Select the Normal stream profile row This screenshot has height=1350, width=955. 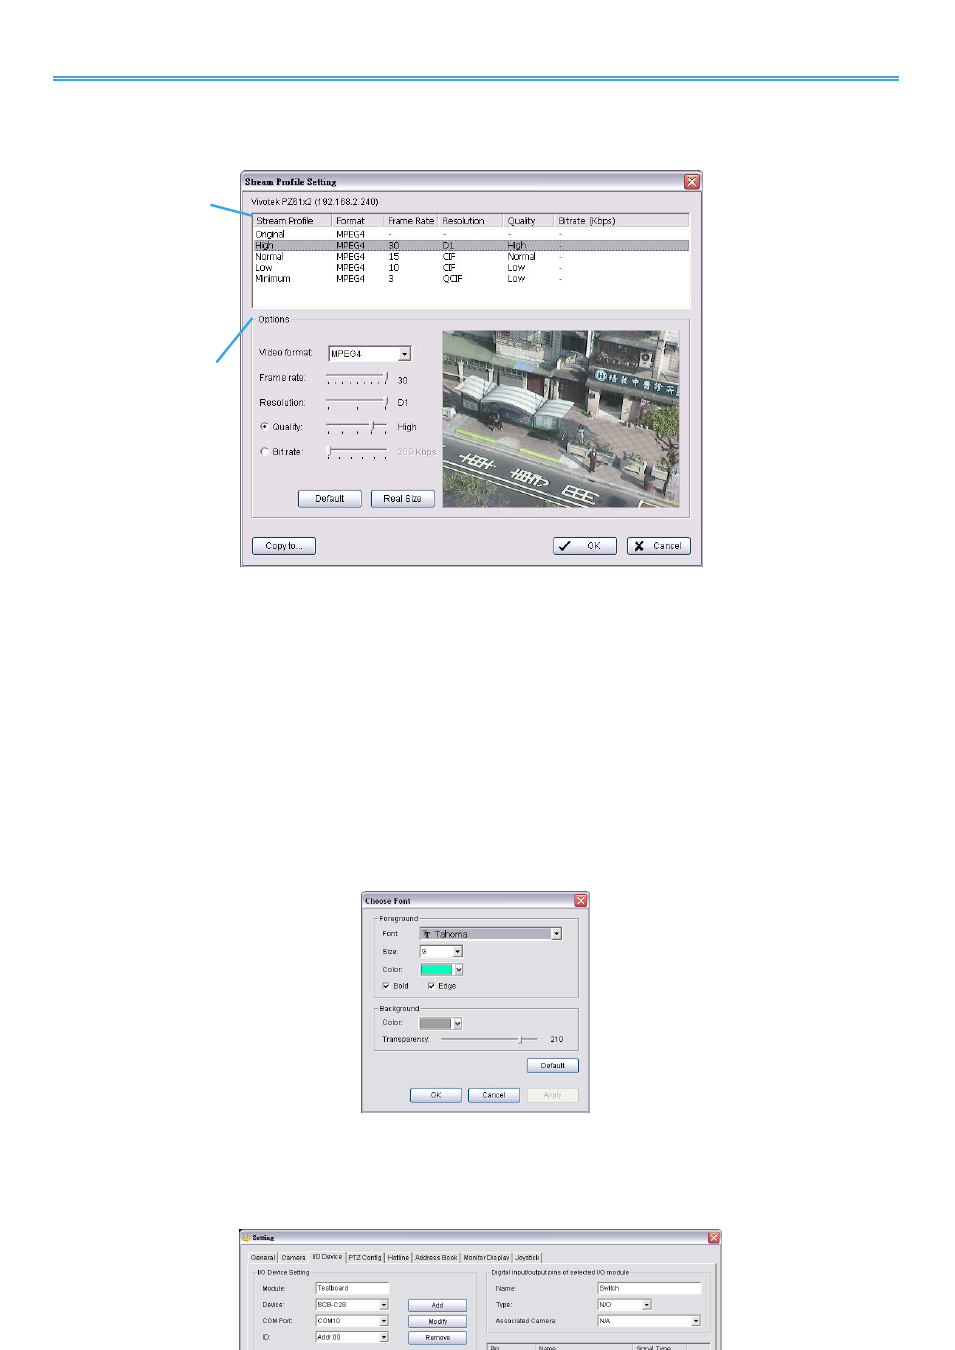(x=471, y=257)
